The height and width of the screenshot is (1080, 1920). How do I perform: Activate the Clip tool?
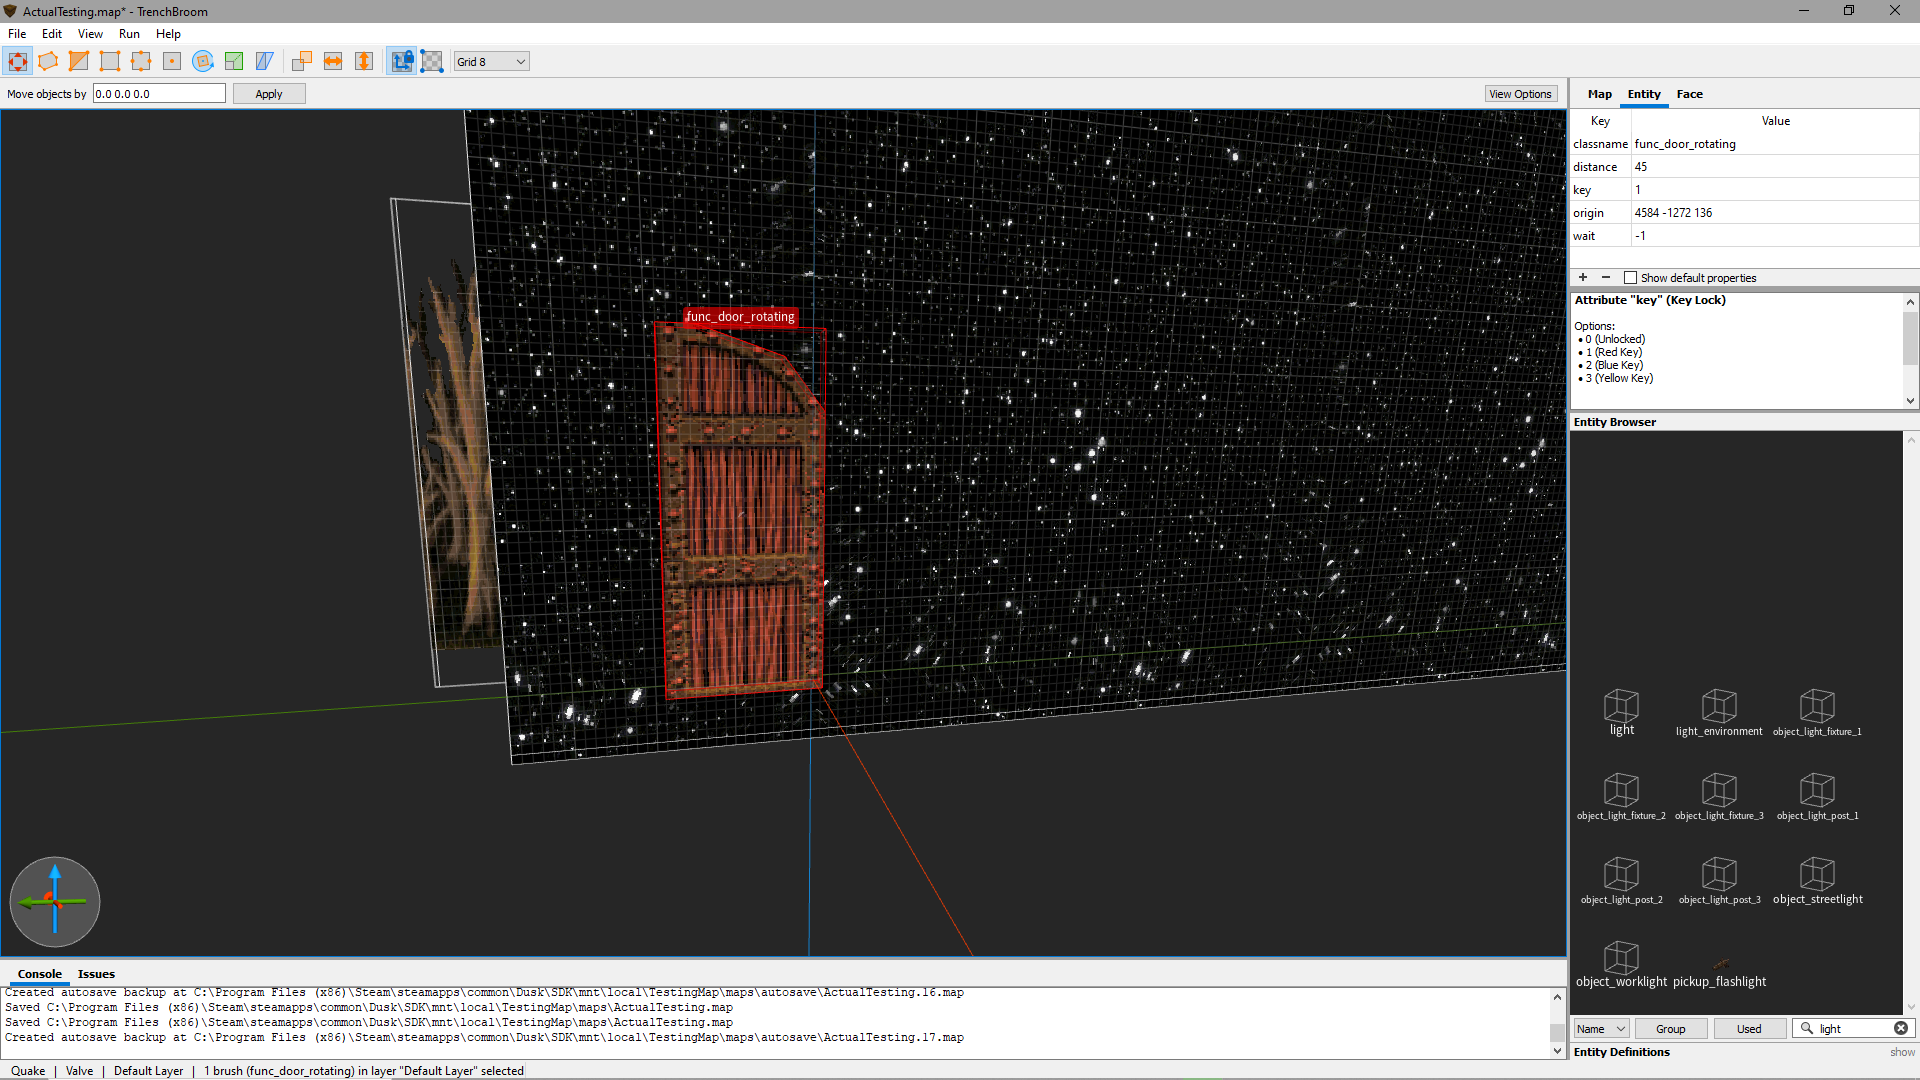79,62
